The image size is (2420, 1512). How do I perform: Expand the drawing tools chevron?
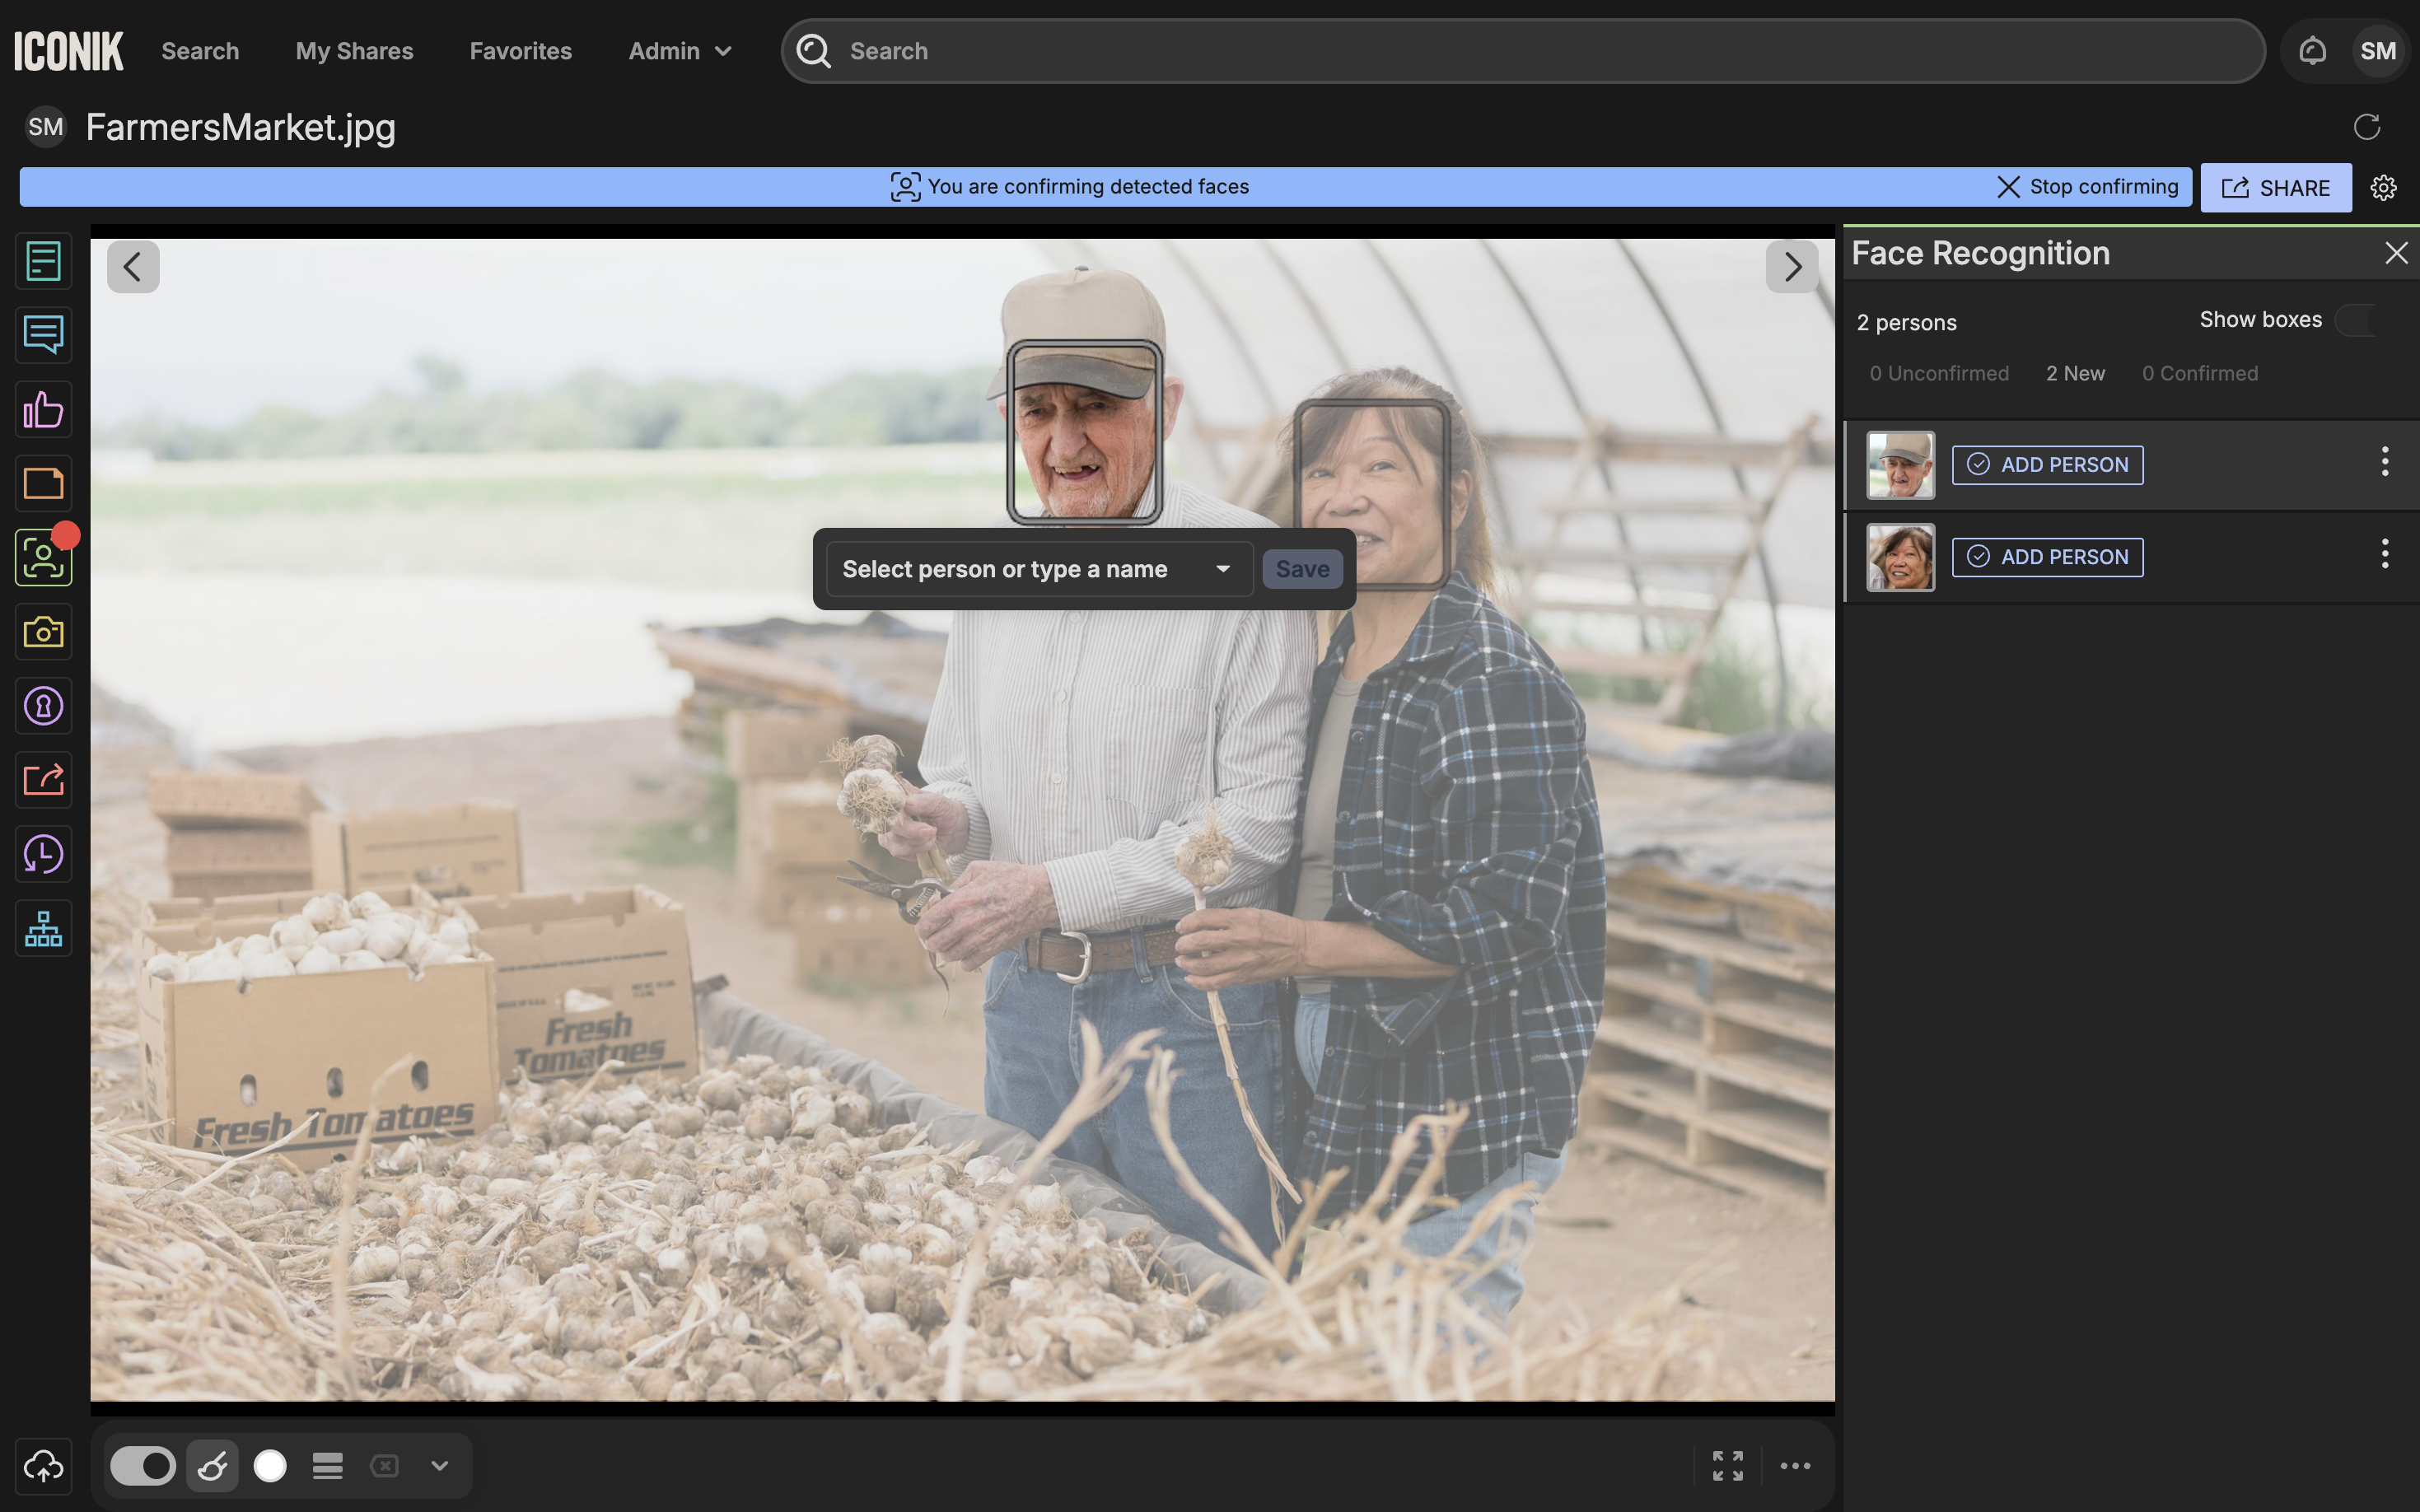coord(439,1466)
